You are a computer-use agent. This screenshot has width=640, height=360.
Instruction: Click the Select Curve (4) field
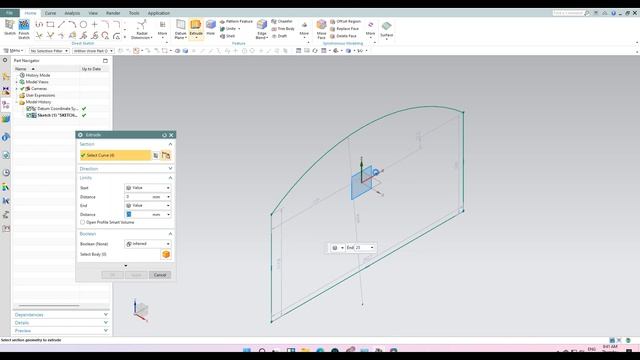click(116, 155)
